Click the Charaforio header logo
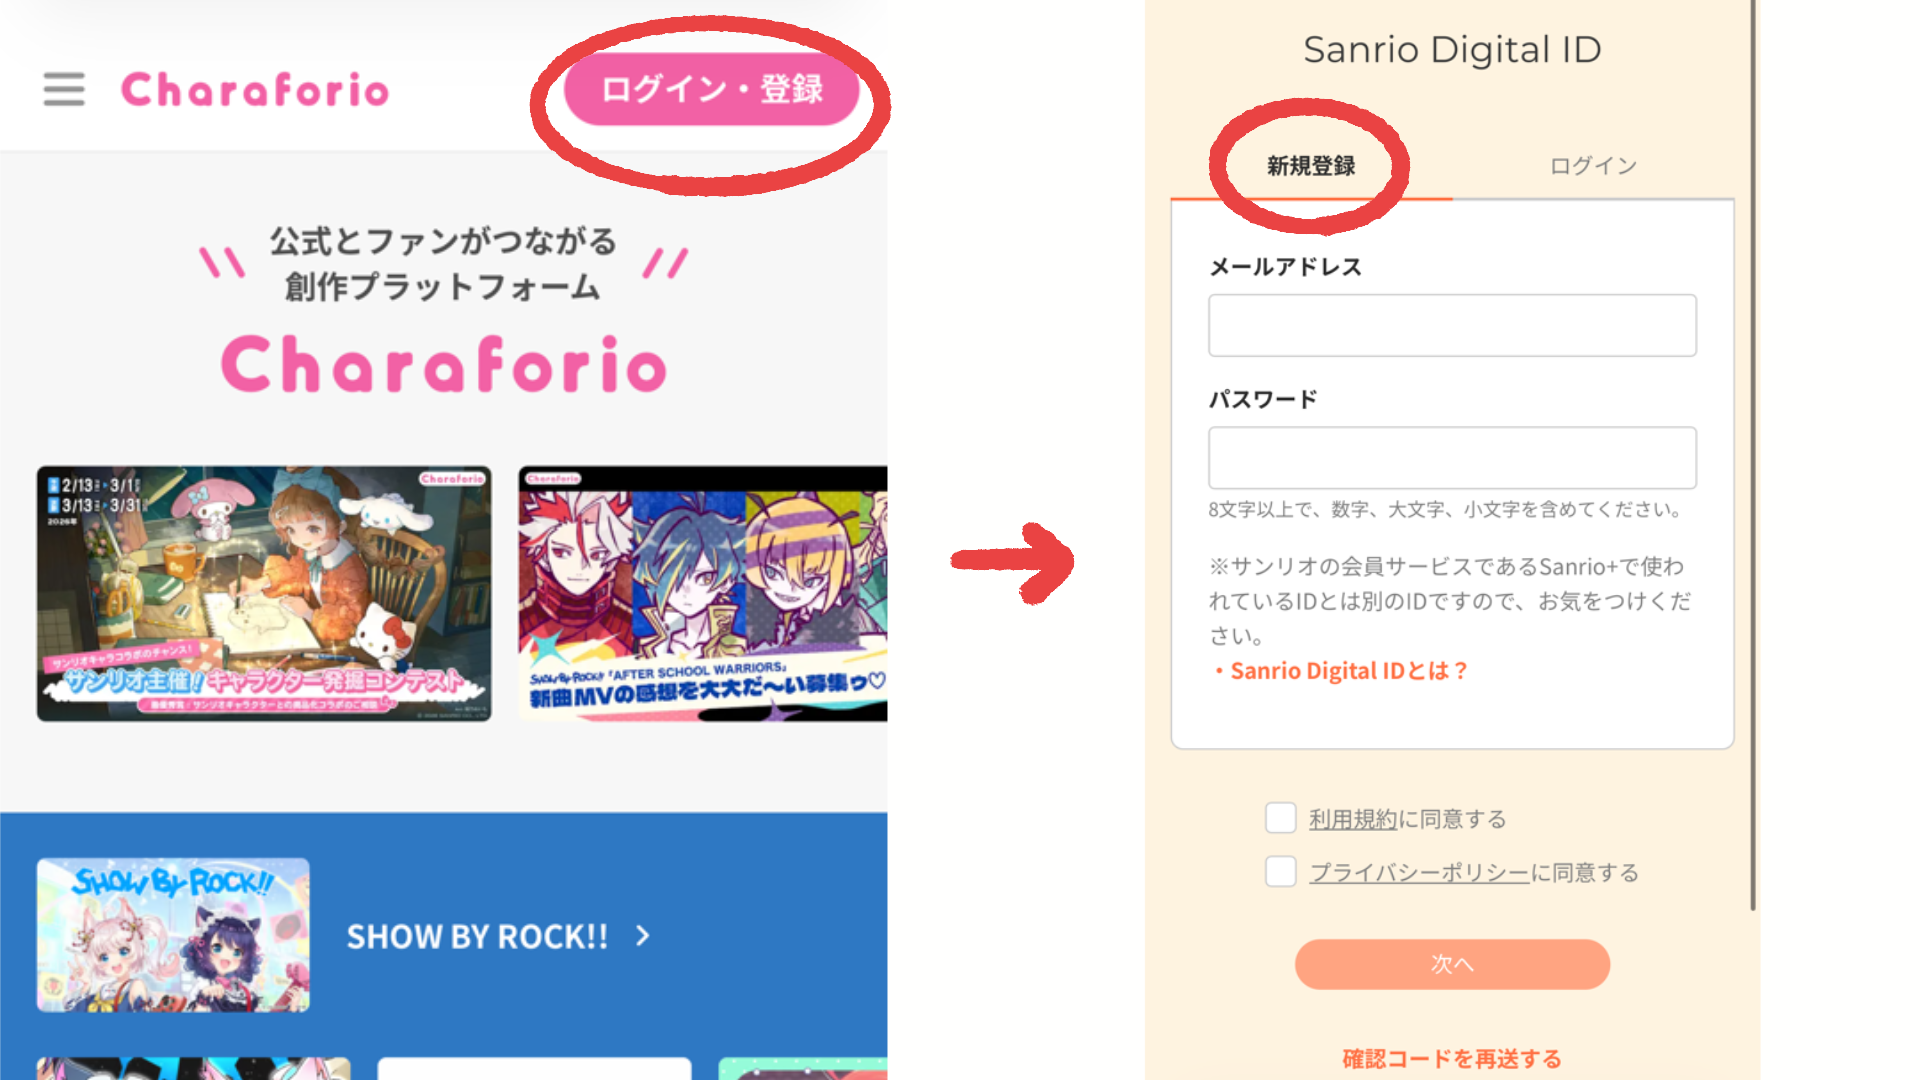The image size is (1920, 1080). pos(255,90)
